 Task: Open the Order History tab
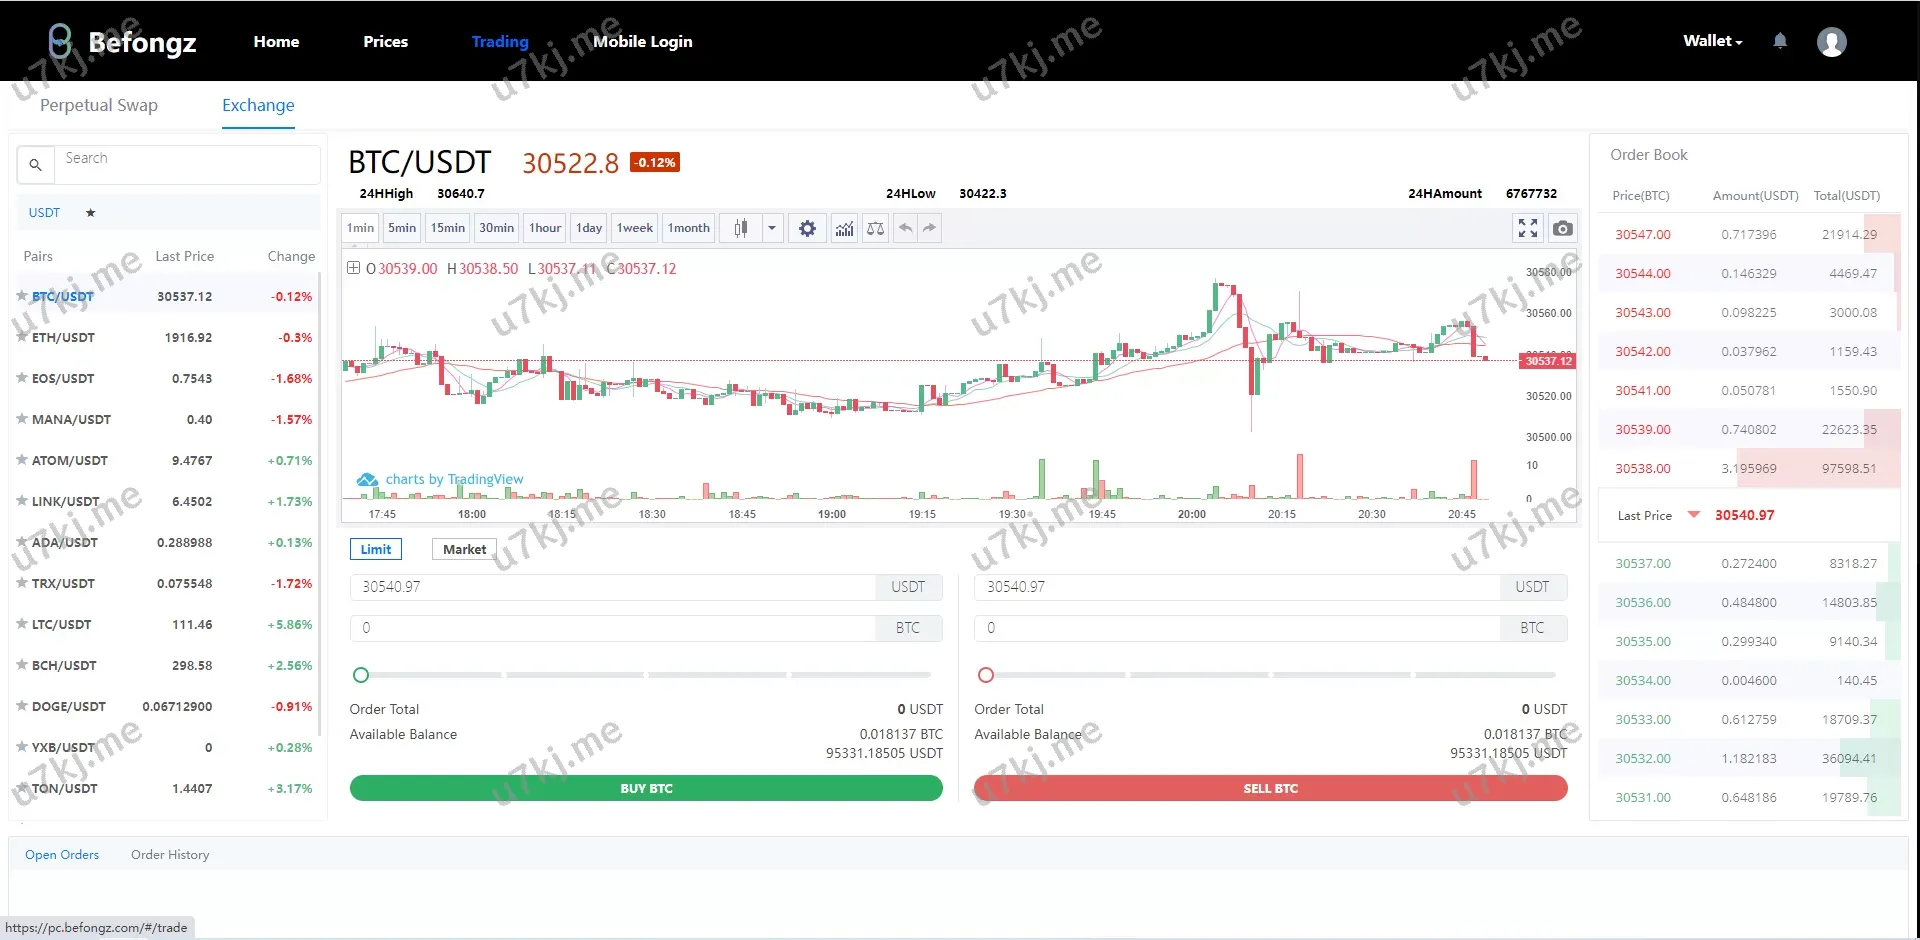(x=170, y=855)
